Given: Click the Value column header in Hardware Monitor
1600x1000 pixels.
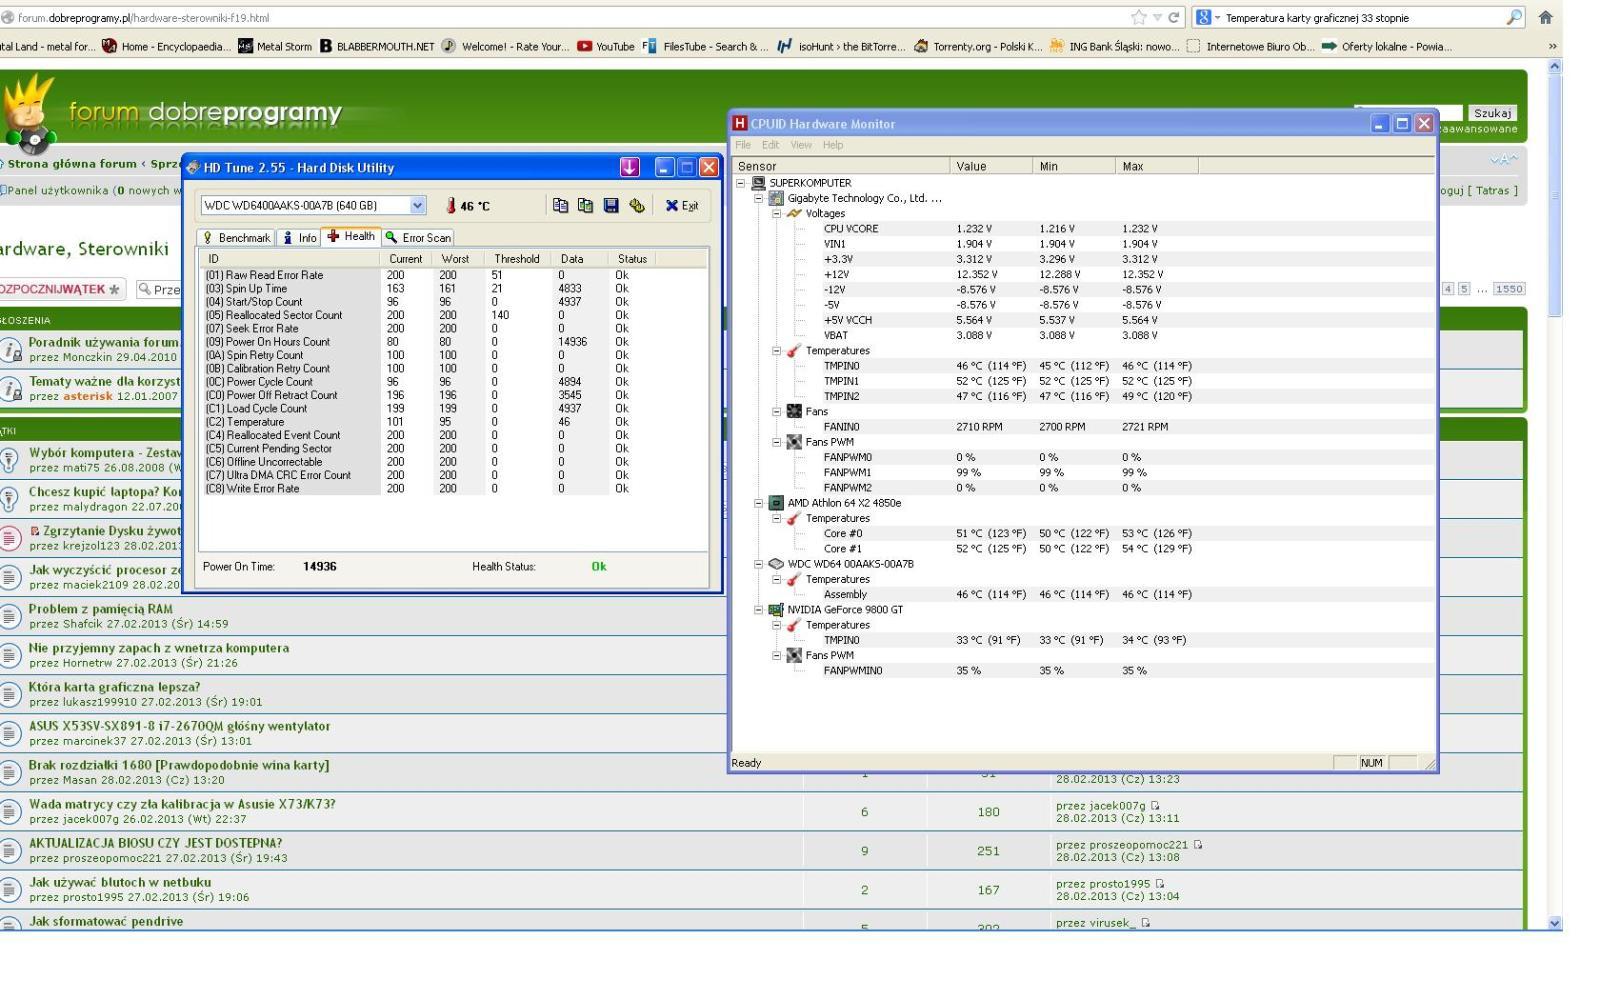Looking at the screenshot, I should pos(991,166).
